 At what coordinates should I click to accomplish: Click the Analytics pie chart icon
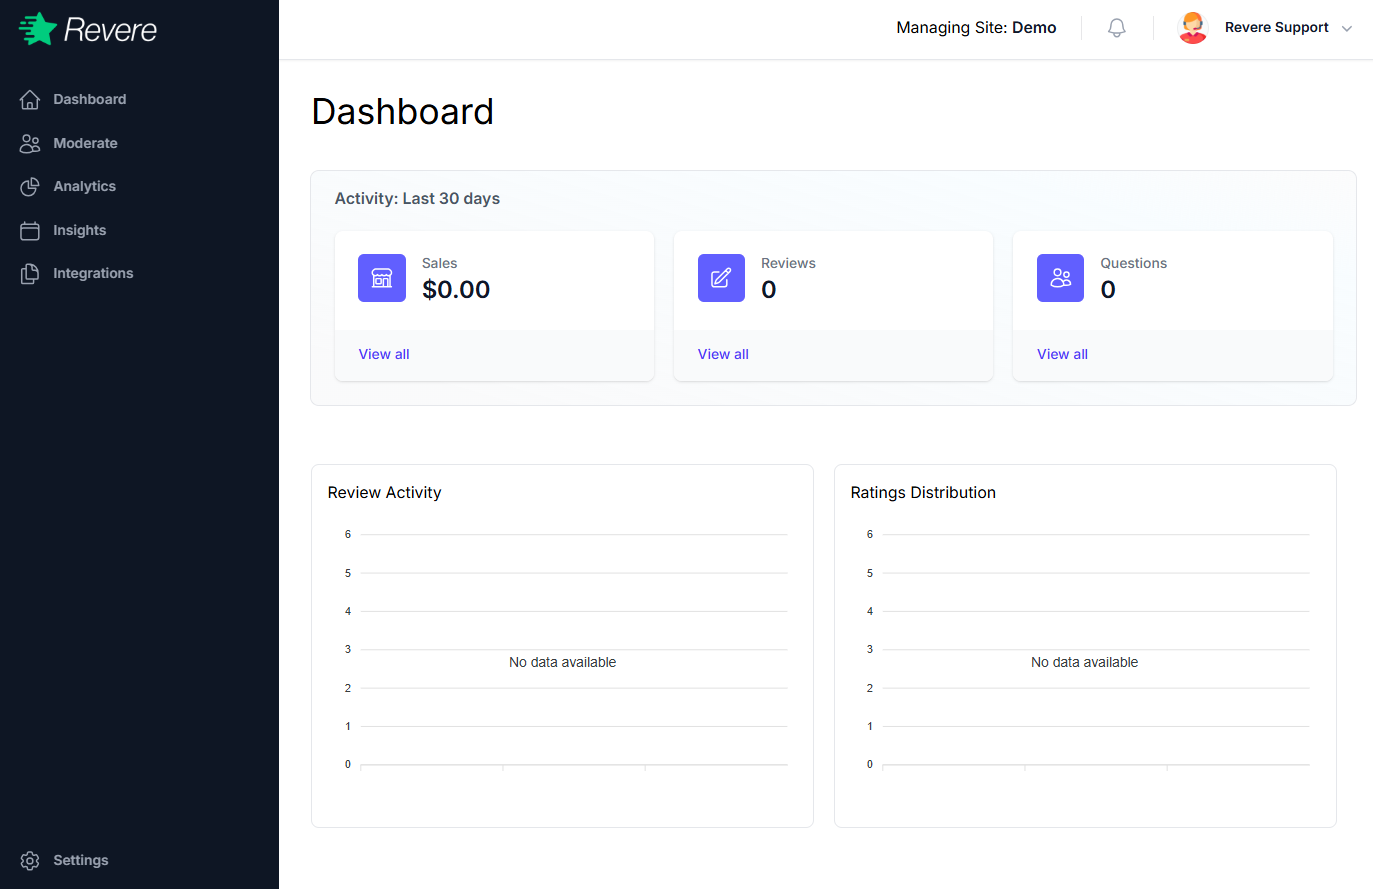coord(29,186)
